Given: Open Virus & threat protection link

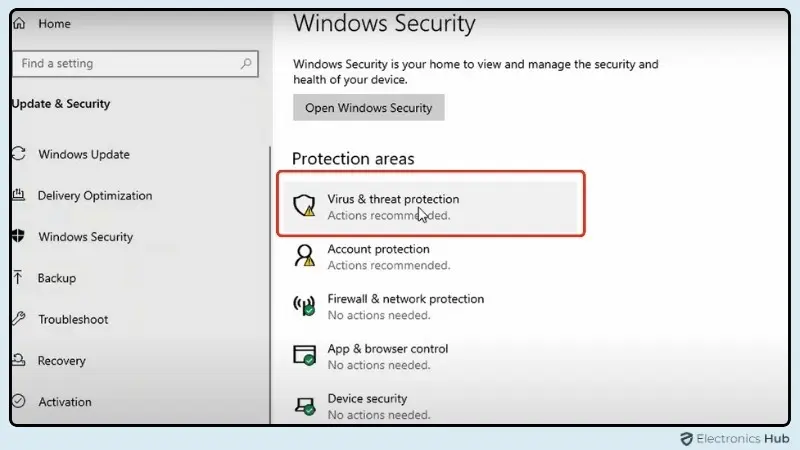Looking at the screenshot, I should point(393,200).
